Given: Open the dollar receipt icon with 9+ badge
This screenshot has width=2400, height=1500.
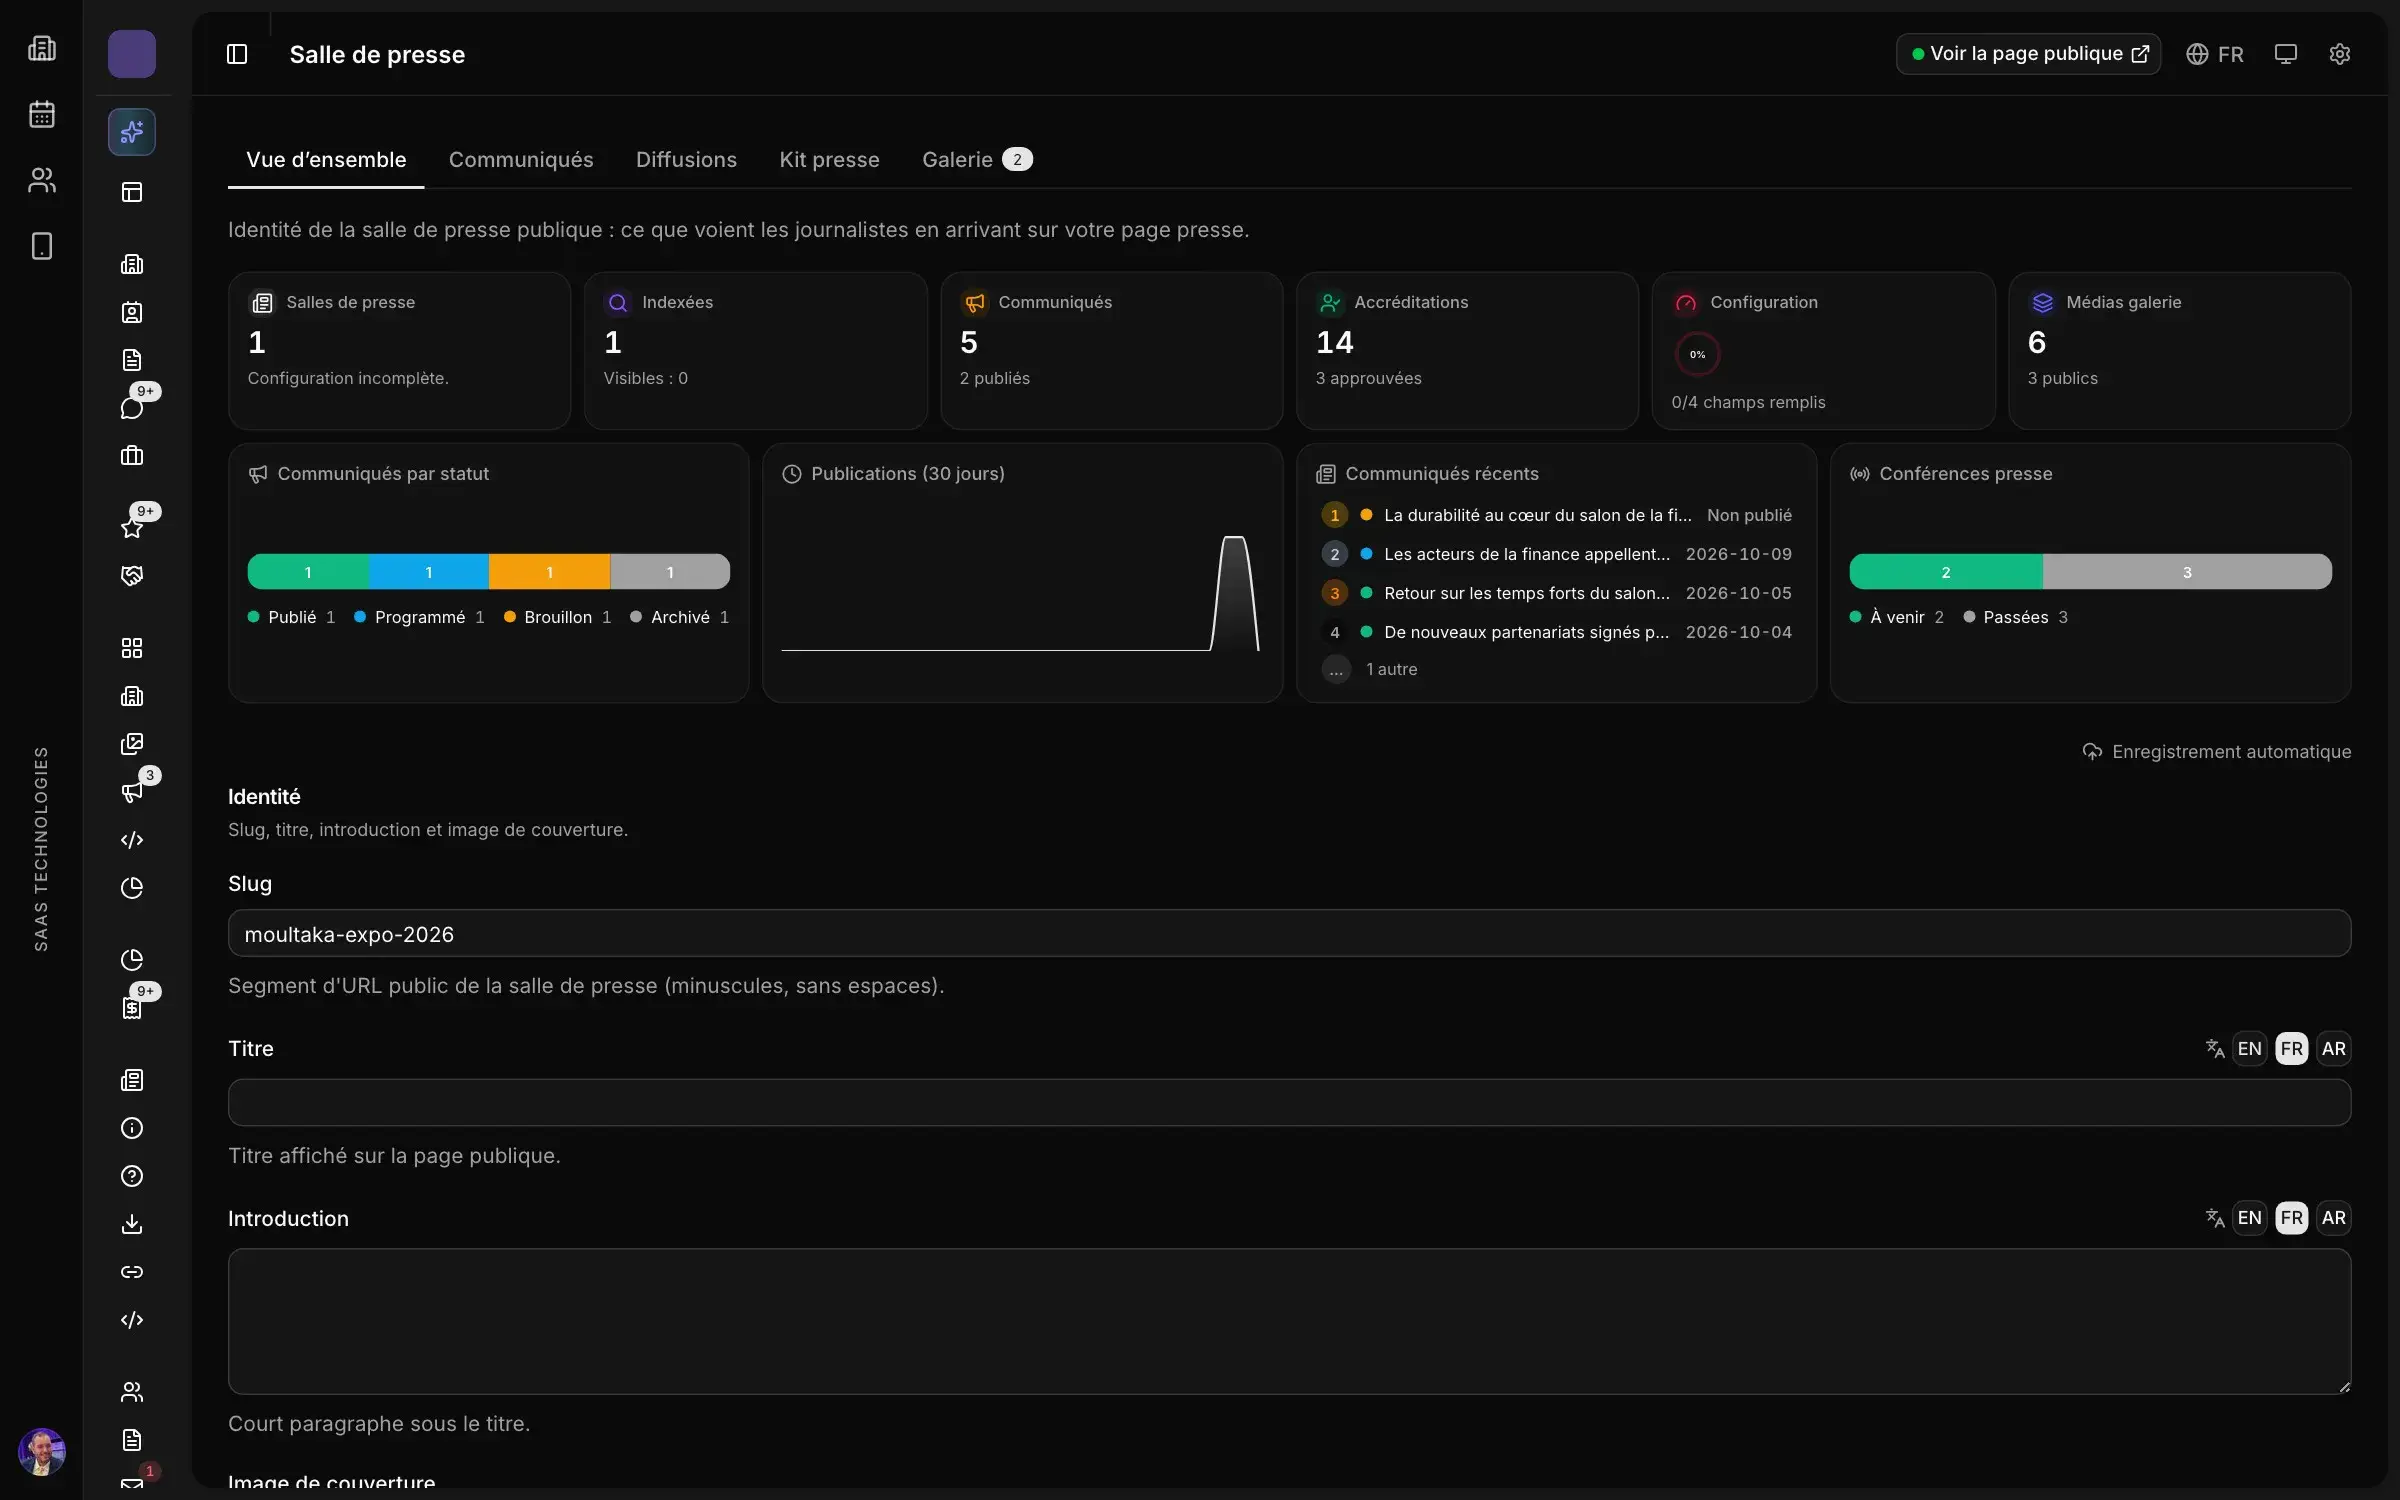Looking at the screenshot, I should click(x=132, y=1008).
